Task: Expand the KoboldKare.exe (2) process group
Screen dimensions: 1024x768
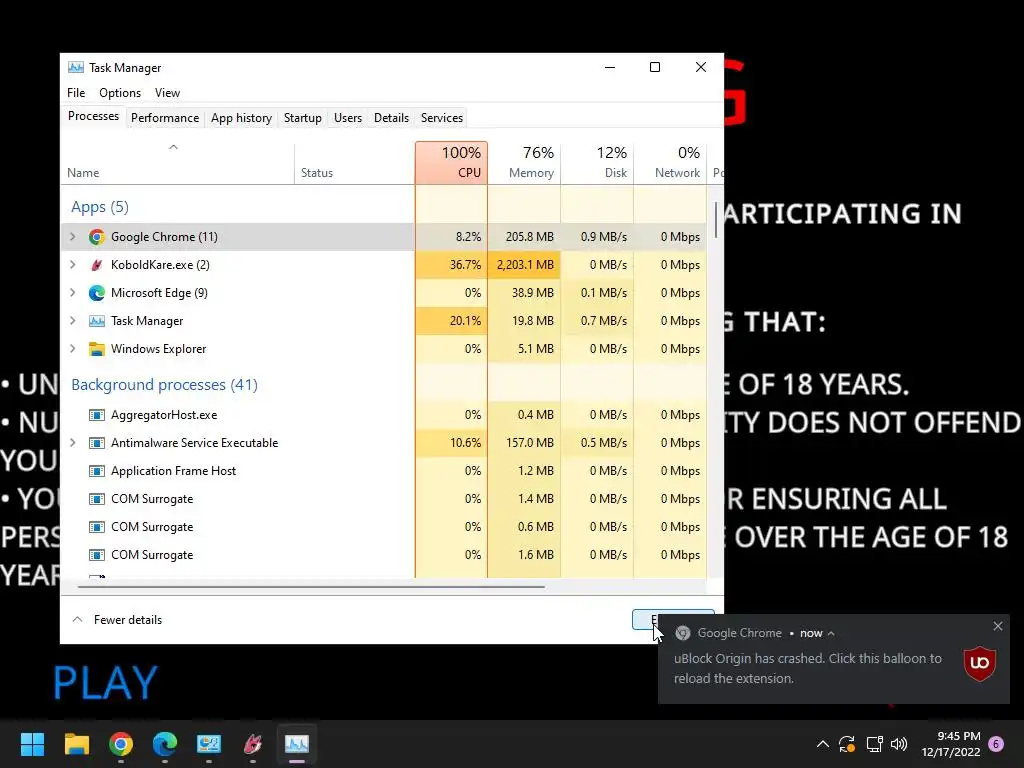Action: 72,265
